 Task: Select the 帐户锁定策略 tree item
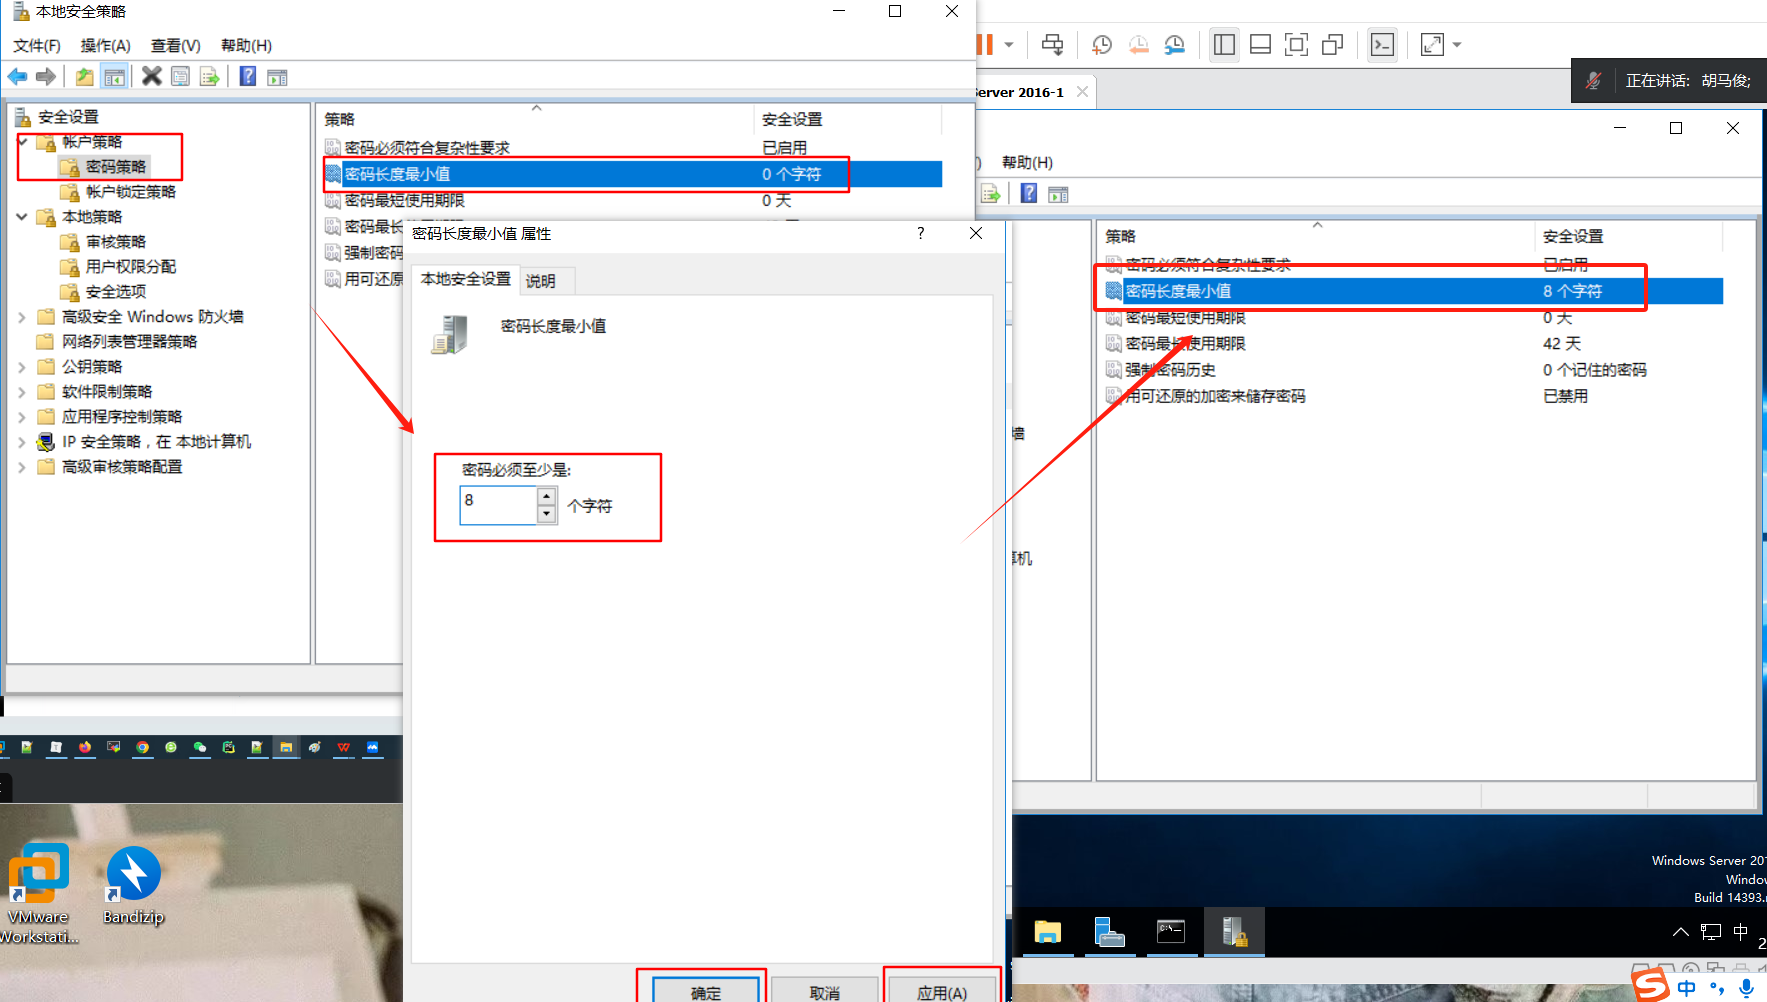[x=119, y=192]
